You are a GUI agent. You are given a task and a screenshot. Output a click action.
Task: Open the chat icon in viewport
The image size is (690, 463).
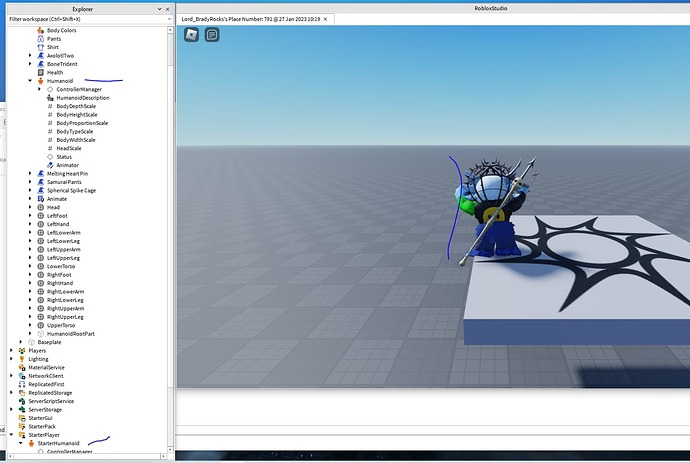(x=212, y=34)
